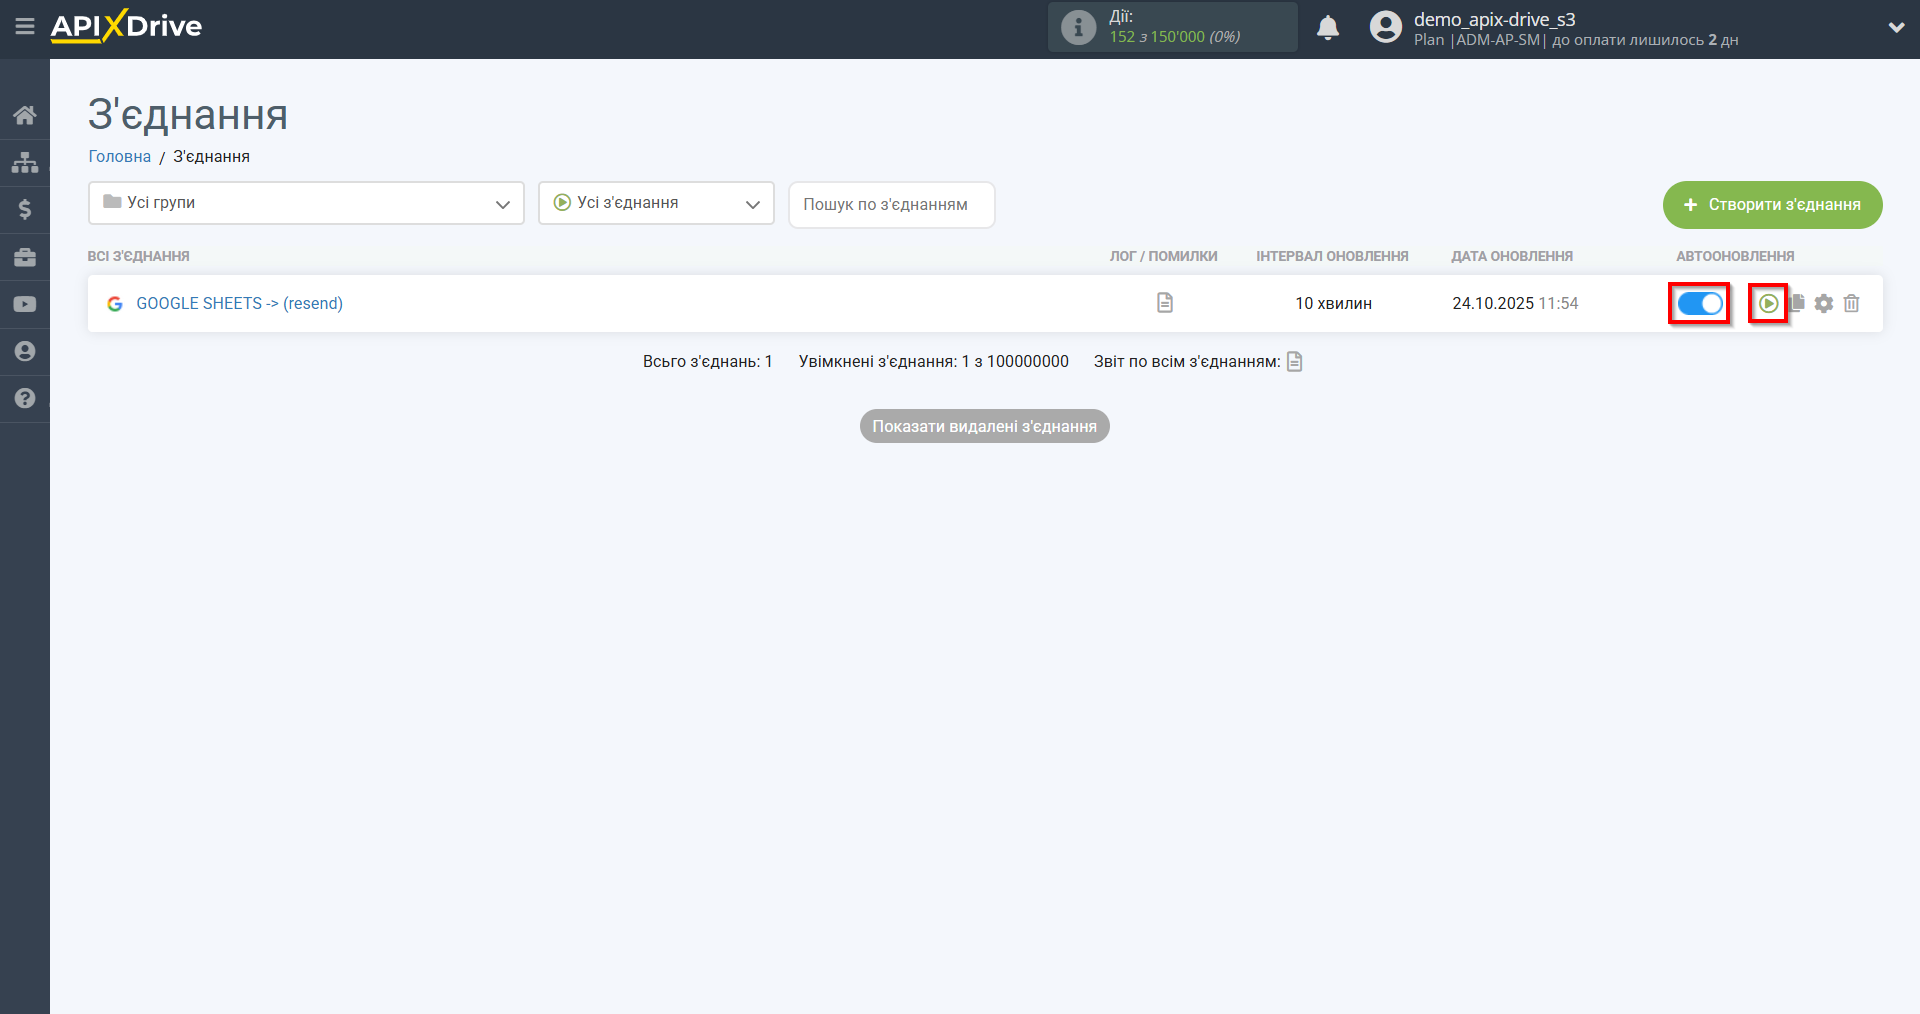Click the dollar billing icon in sidebar
This screenshot has height=1014, width=1920.
(25, 209)
